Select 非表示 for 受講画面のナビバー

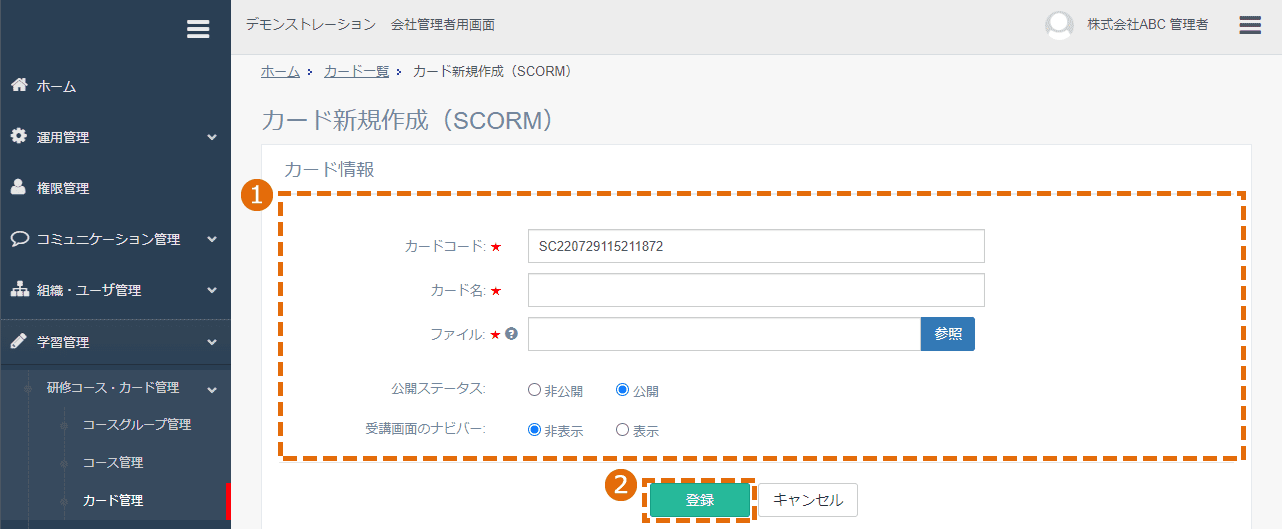point(534,430)
